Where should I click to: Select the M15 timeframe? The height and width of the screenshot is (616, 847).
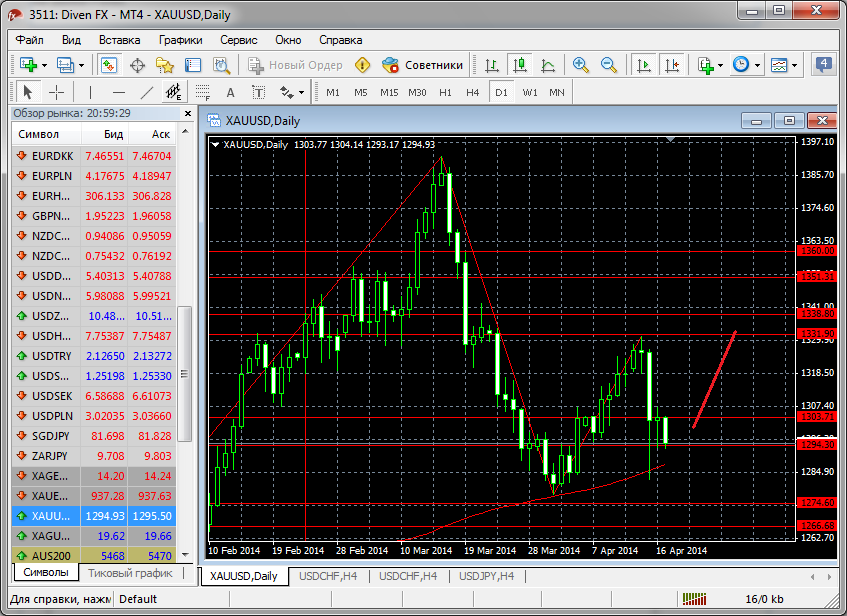[389, 92]
